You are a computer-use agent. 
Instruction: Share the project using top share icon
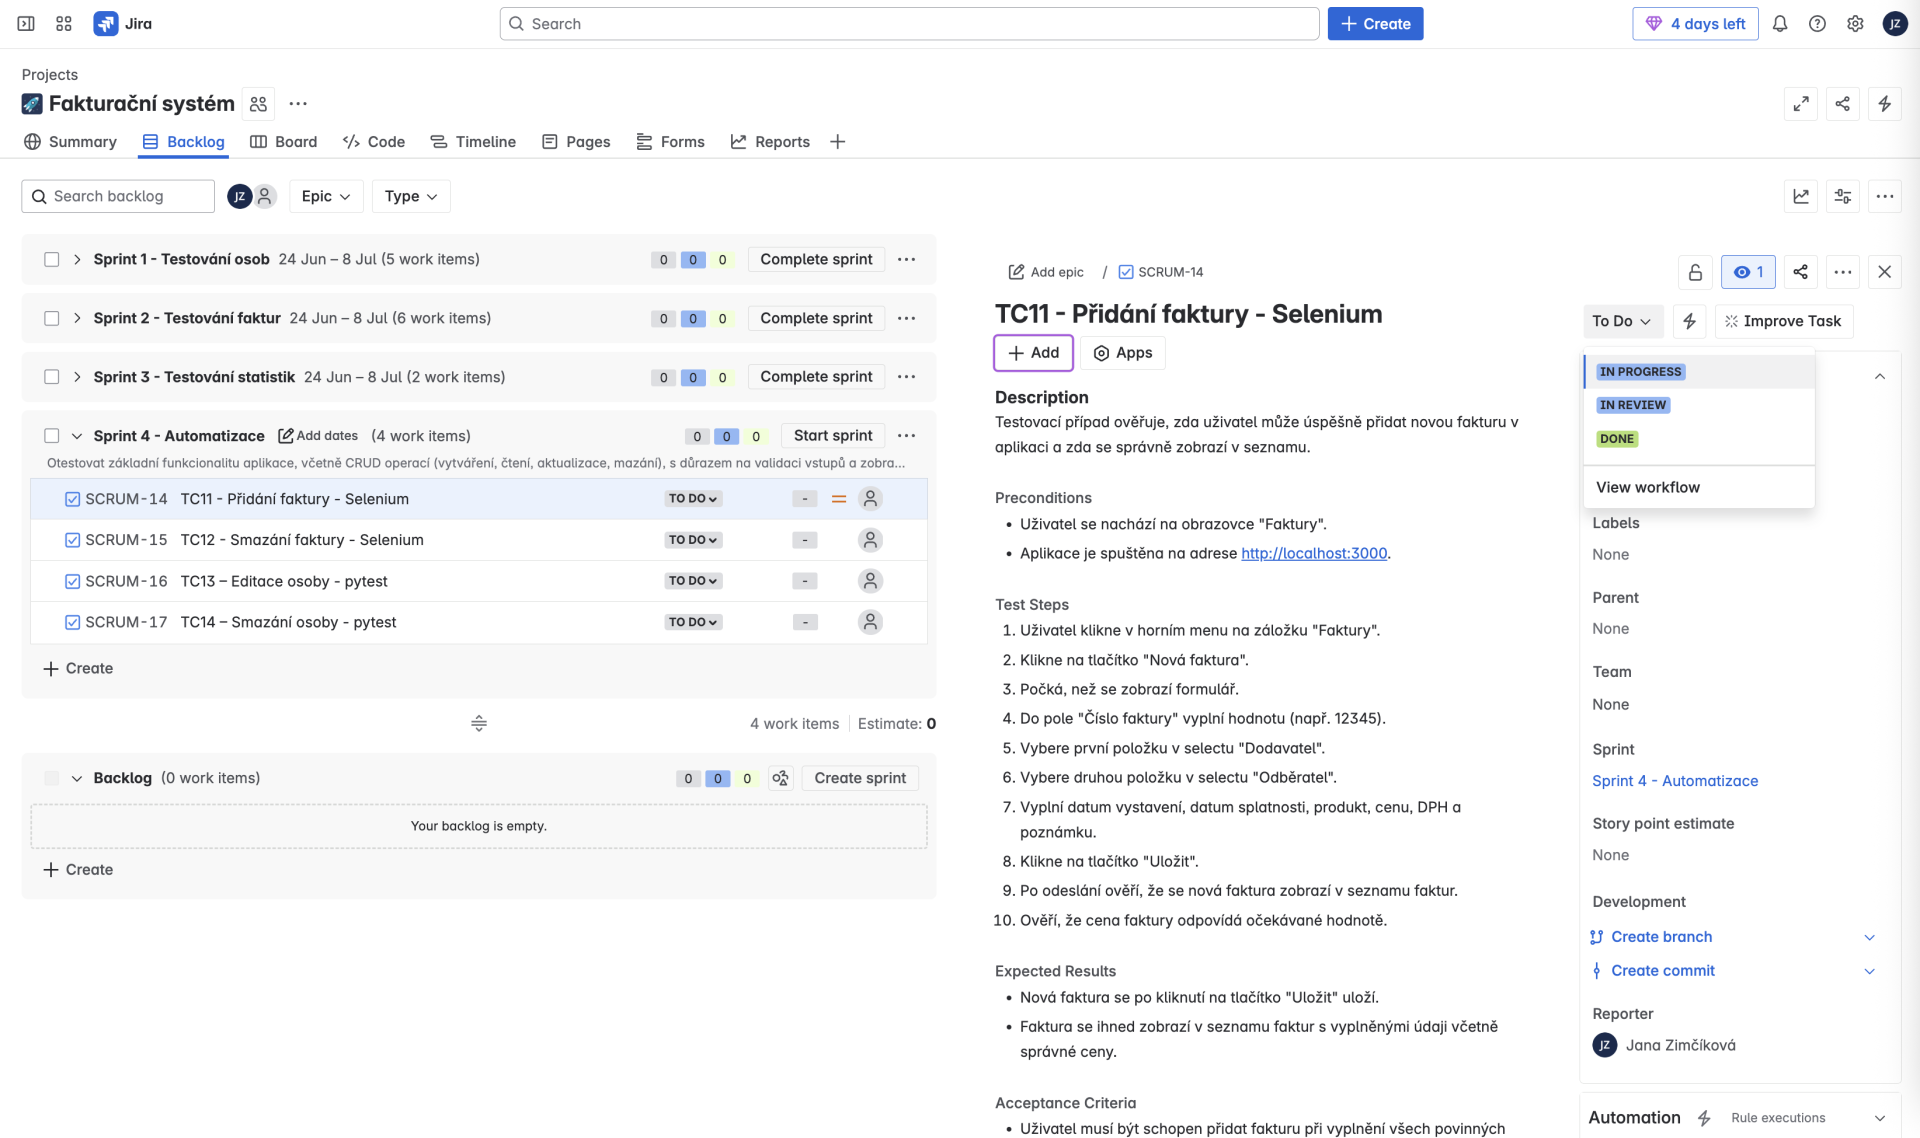pos(1842,103)
